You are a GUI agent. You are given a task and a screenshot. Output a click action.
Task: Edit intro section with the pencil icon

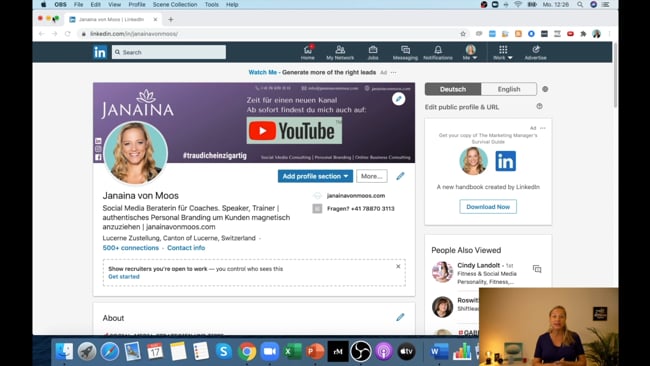coord(400,176)
